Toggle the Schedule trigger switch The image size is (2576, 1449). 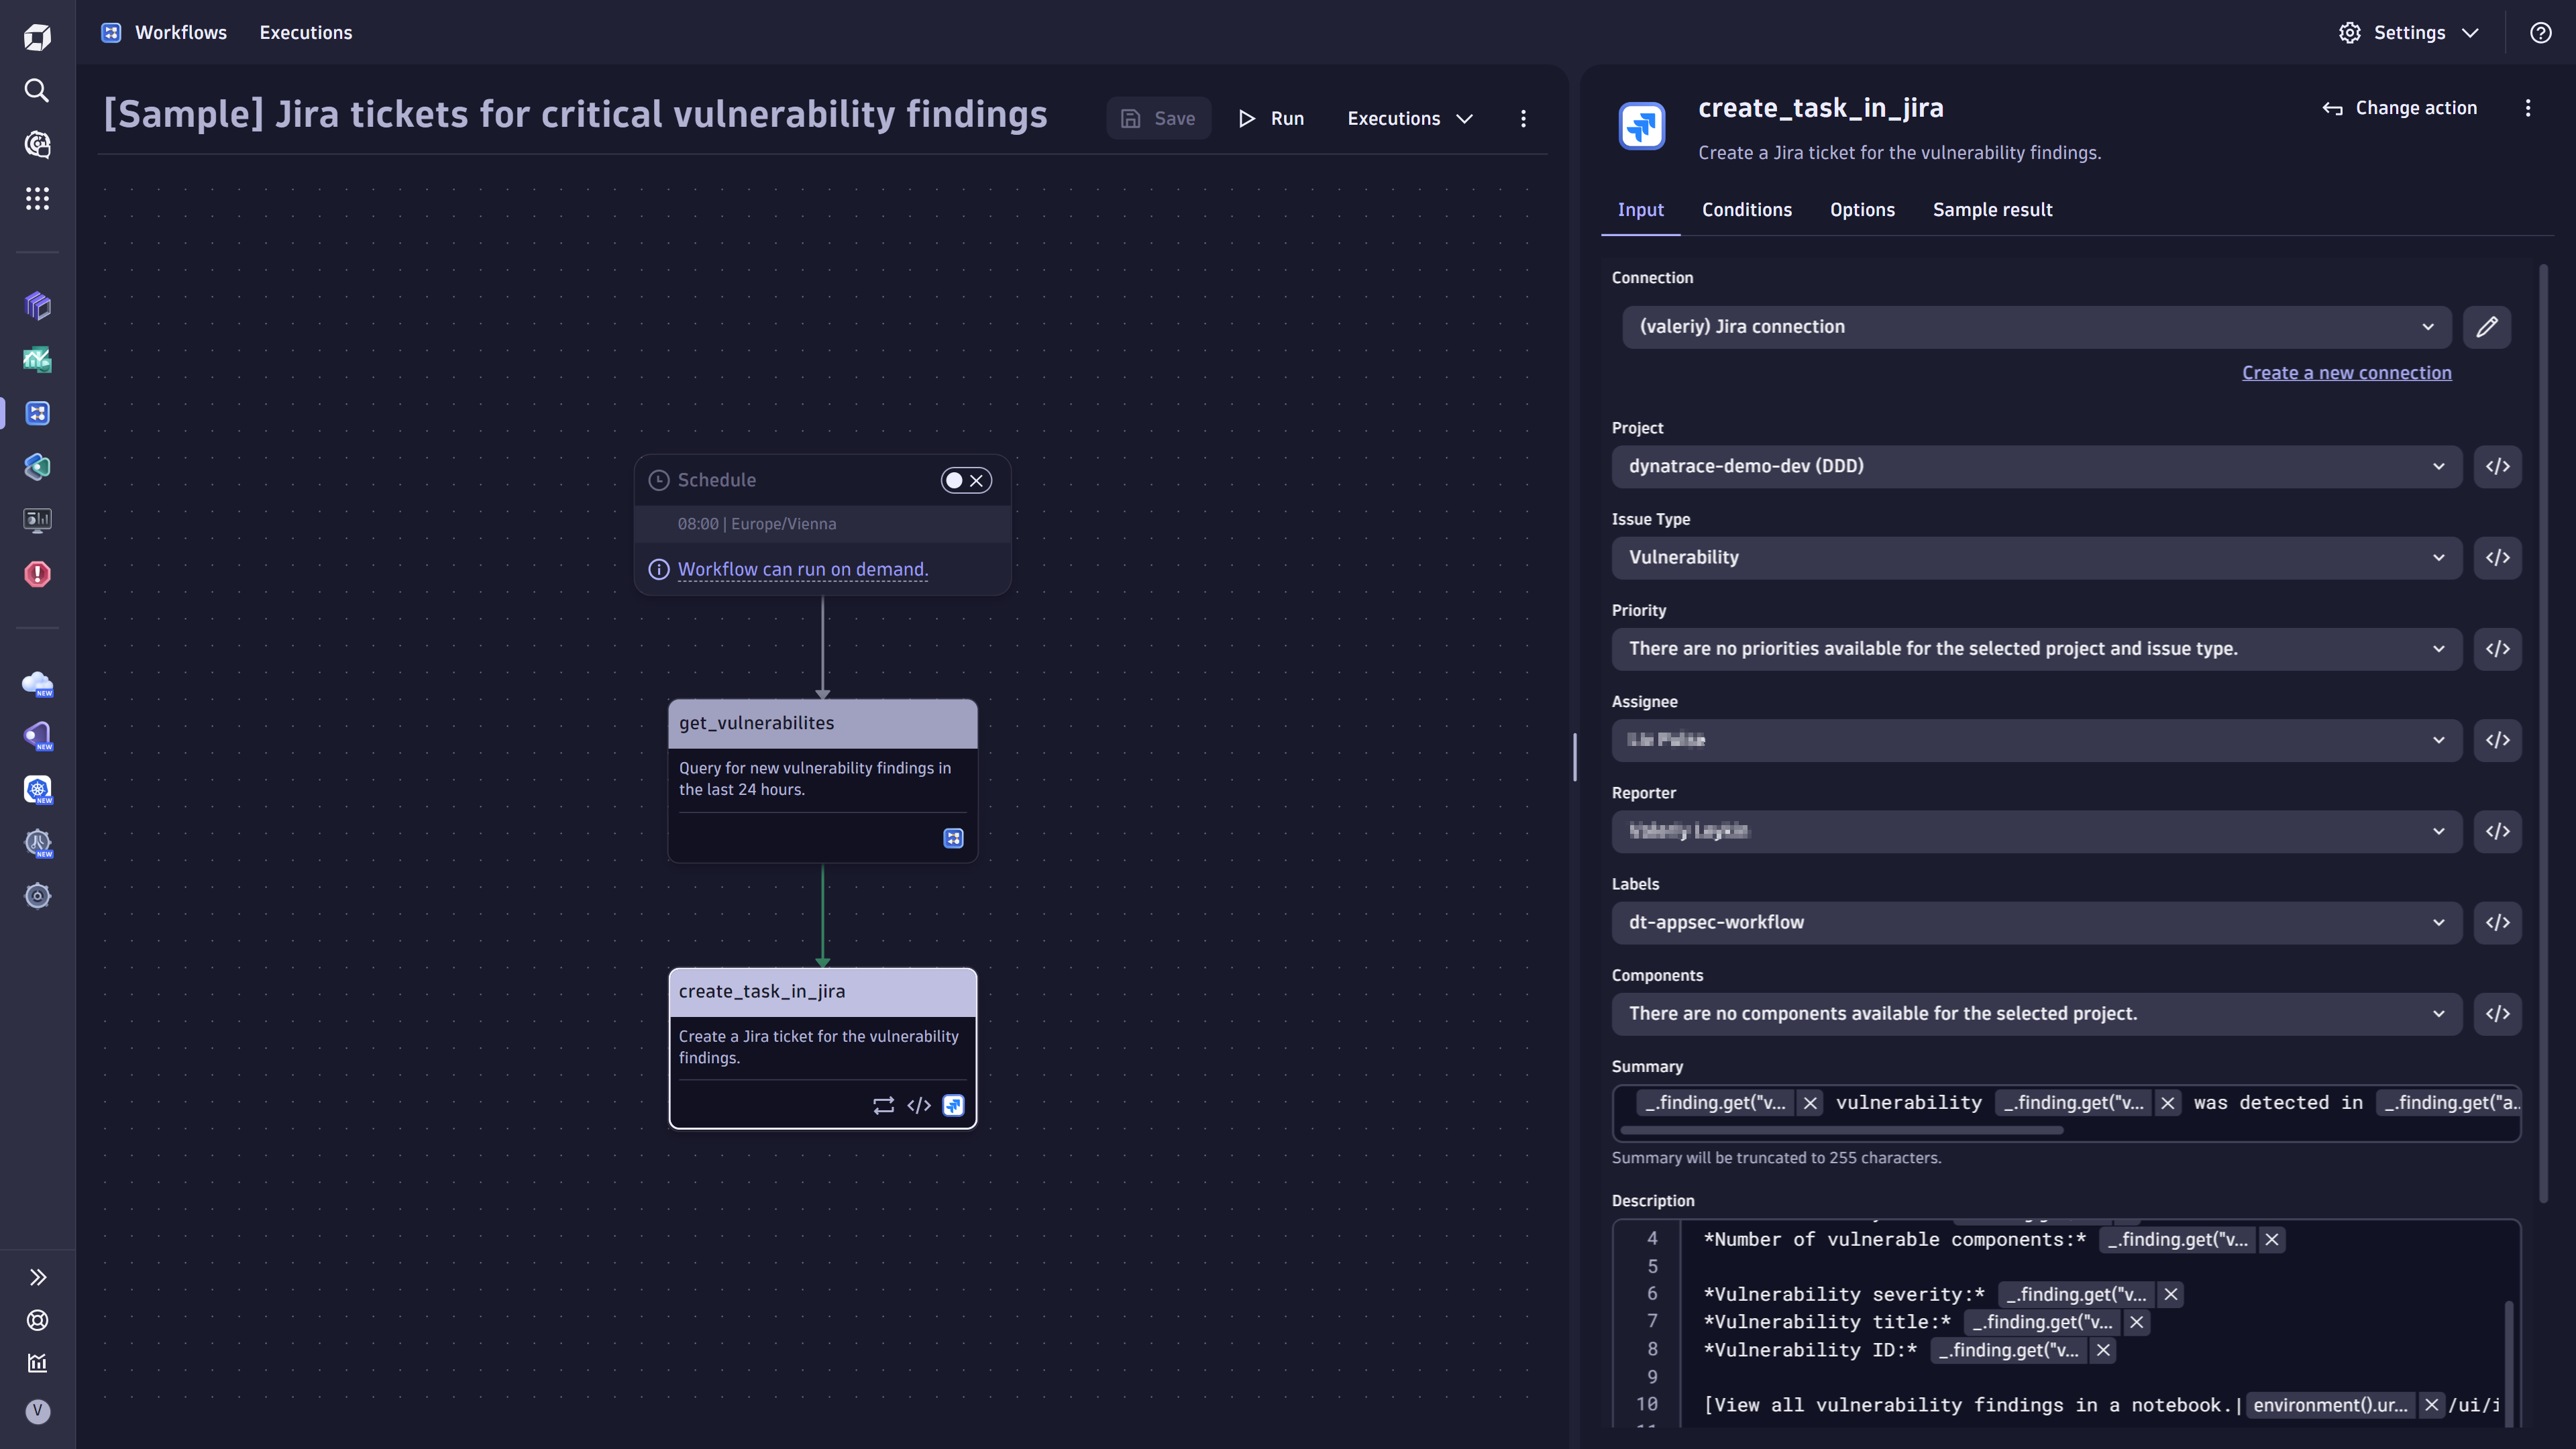click(x=965, y=481)
